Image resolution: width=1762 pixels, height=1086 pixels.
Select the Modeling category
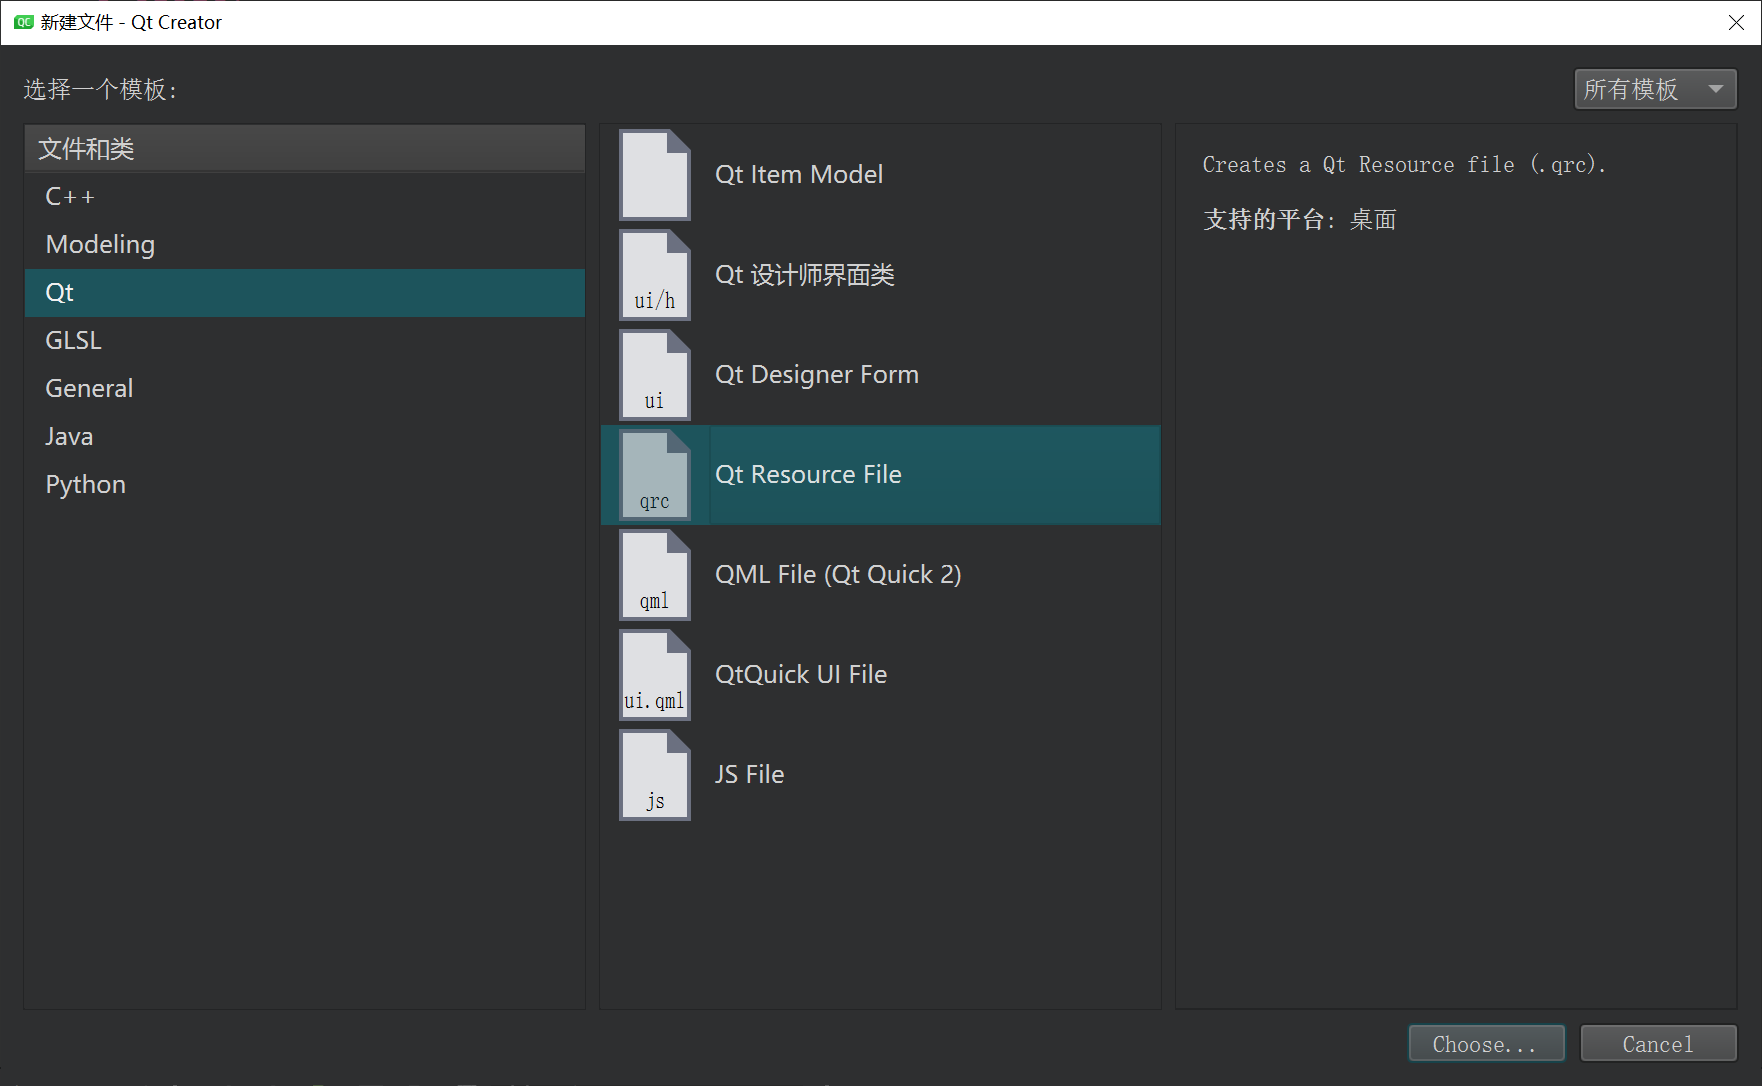(305, 245)
